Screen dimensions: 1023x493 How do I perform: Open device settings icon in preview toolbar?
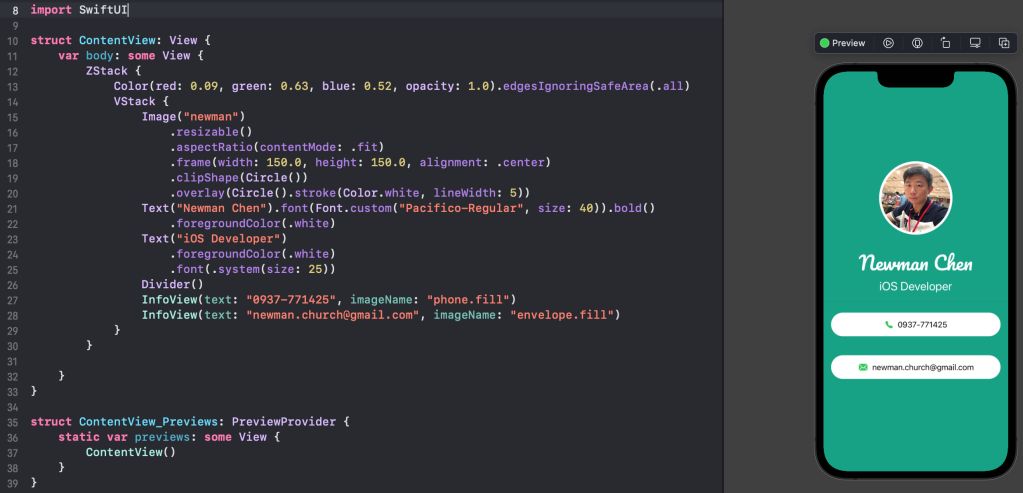975,43
